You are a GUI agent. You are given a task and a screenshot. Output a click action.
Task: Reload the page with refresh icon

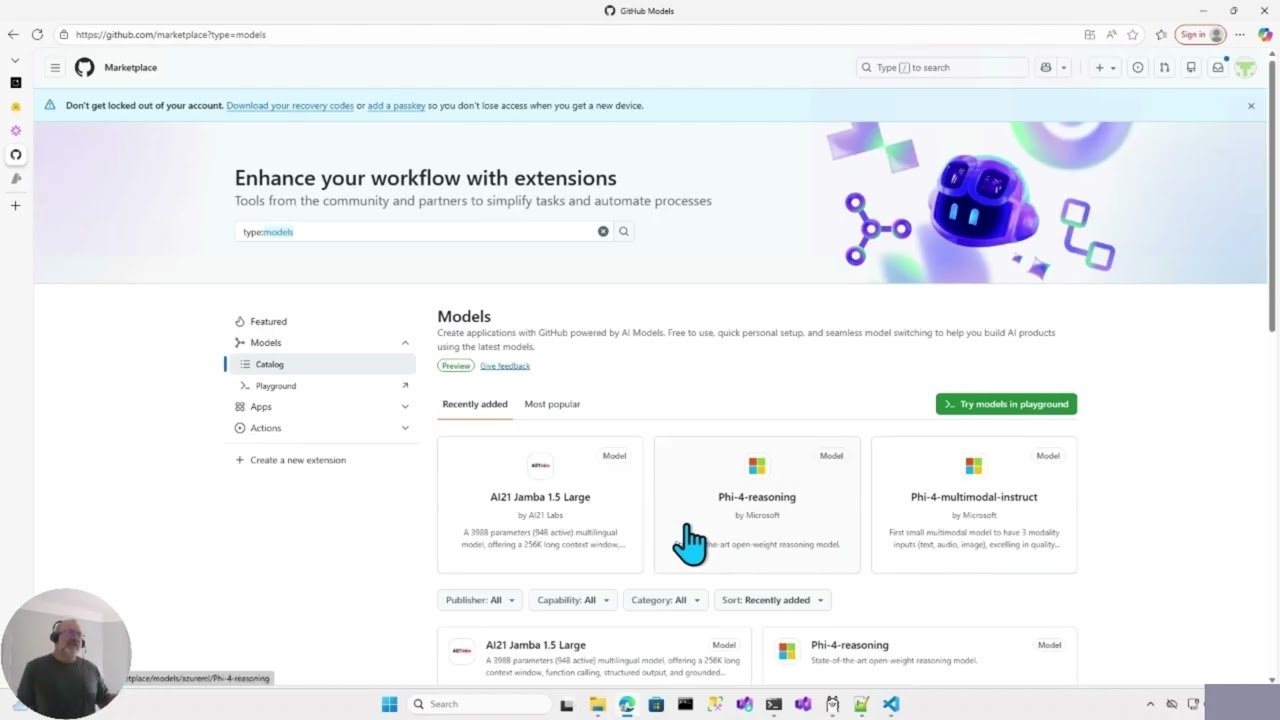point(37,34)
